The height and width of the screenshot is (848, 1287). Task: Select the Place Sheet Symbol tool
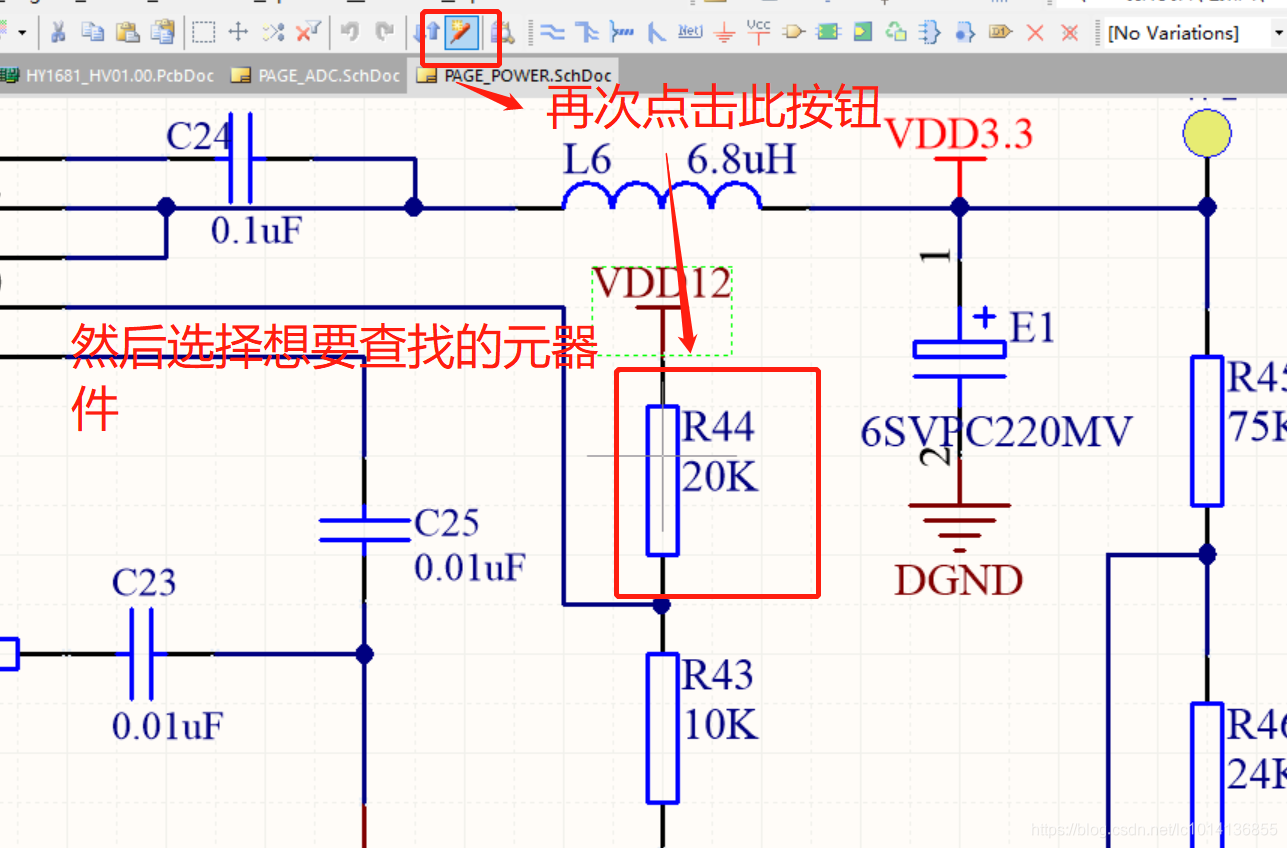(828, 32)
